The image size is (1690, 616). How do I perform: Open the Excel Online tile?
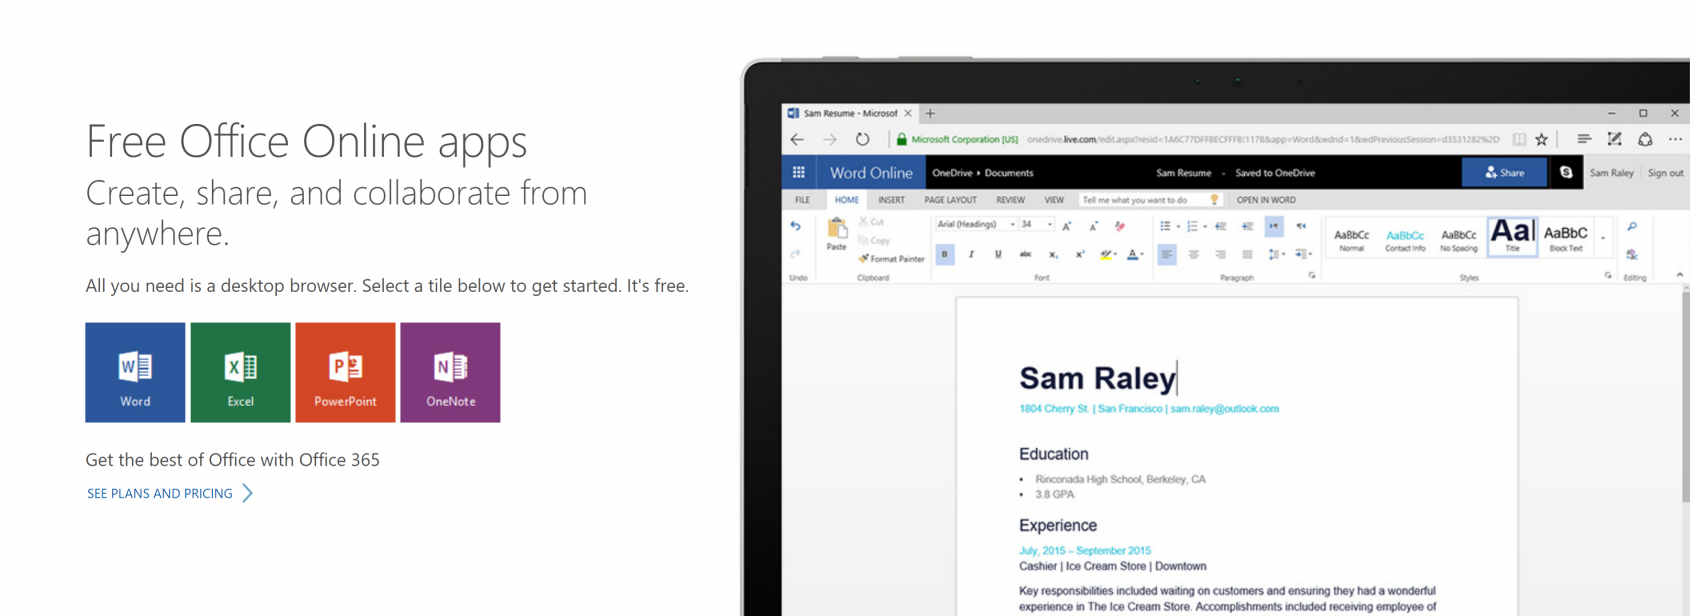point(240,372)
